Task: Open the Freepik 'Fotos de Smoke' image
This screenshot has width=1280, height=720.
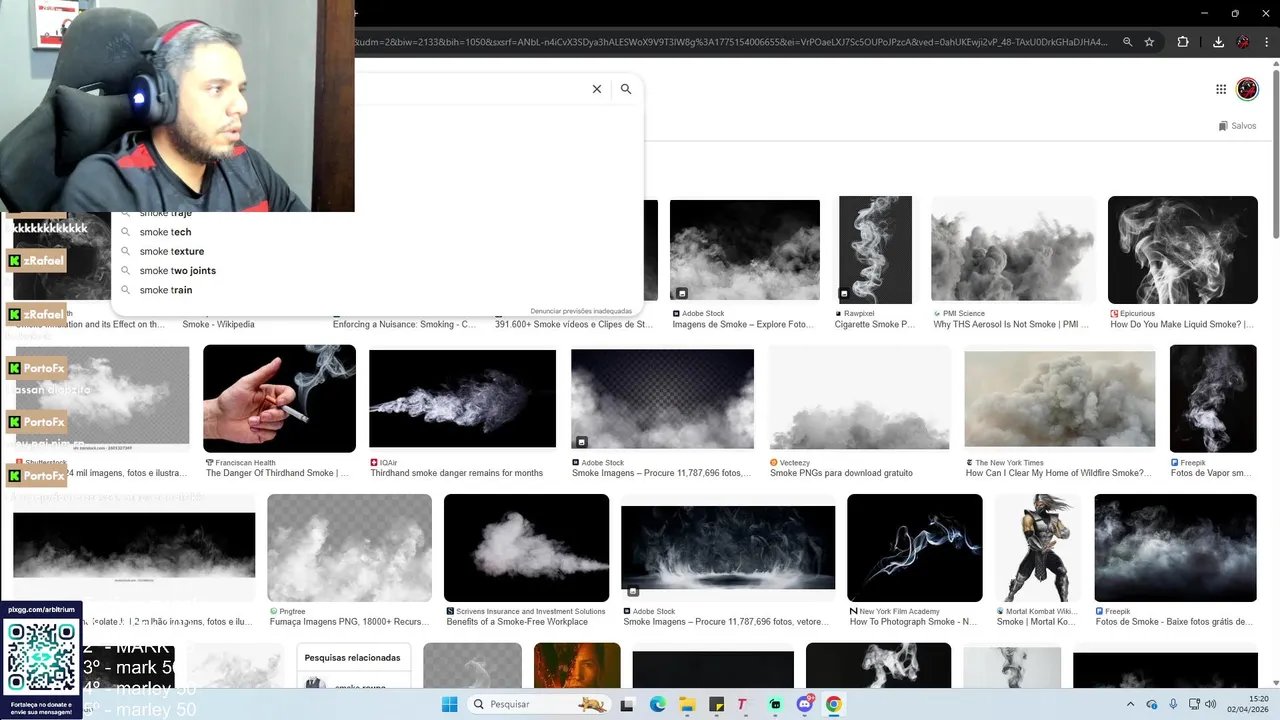Action: point(1175,548)
